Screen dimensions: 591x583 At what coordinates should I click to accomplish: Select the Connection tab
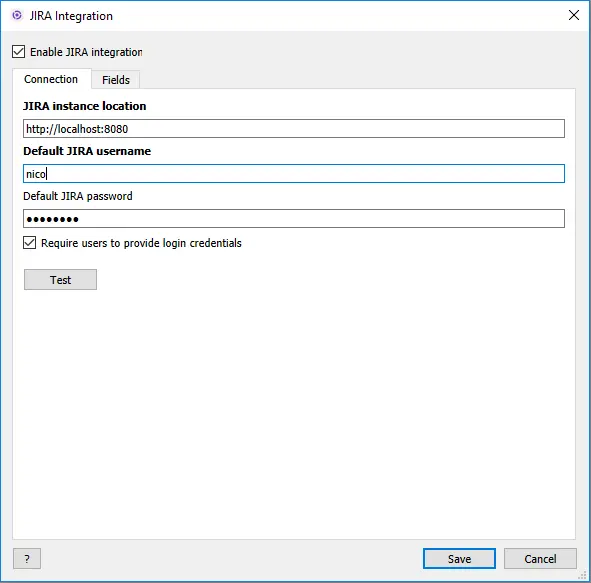pyautogui.click(x=51, y=79)
